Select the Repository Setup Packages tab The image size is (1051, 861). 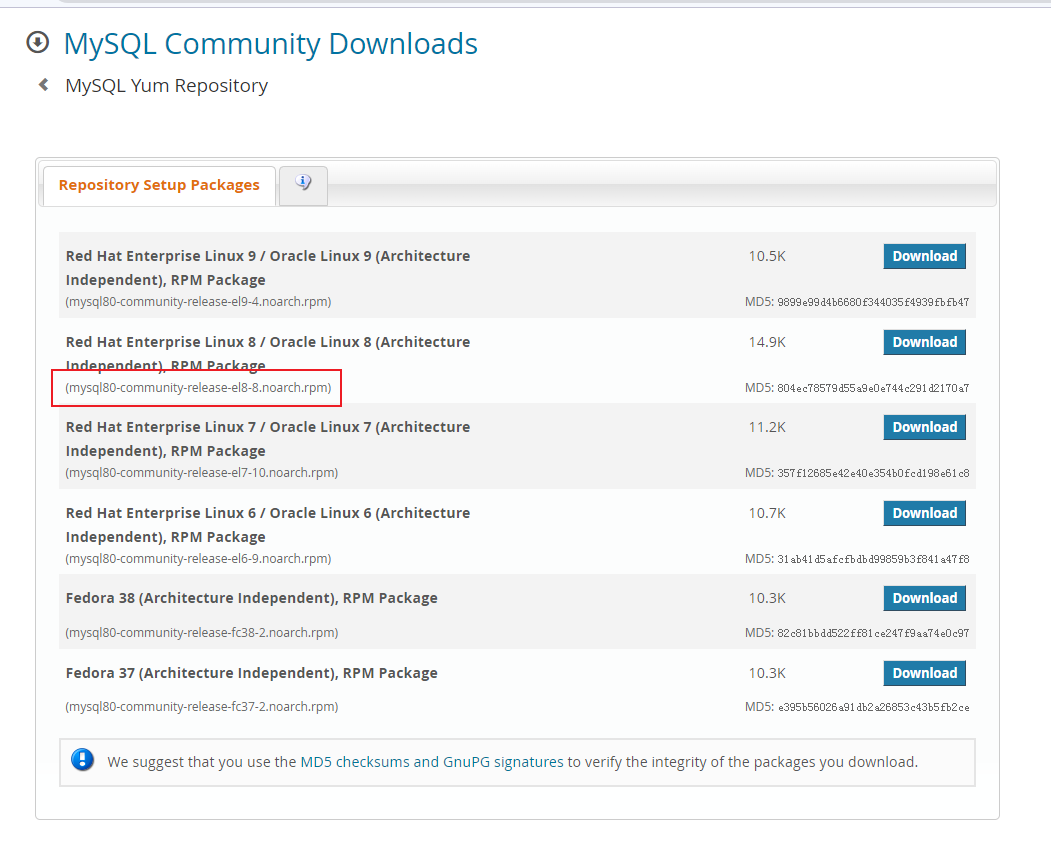click(159, 185)
